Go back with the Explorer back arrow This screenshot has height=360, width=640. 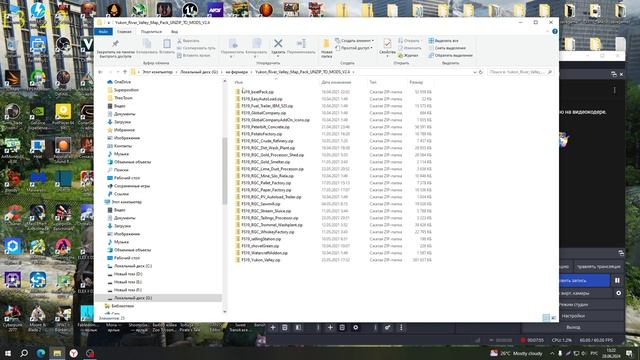[x=100, y=72]
